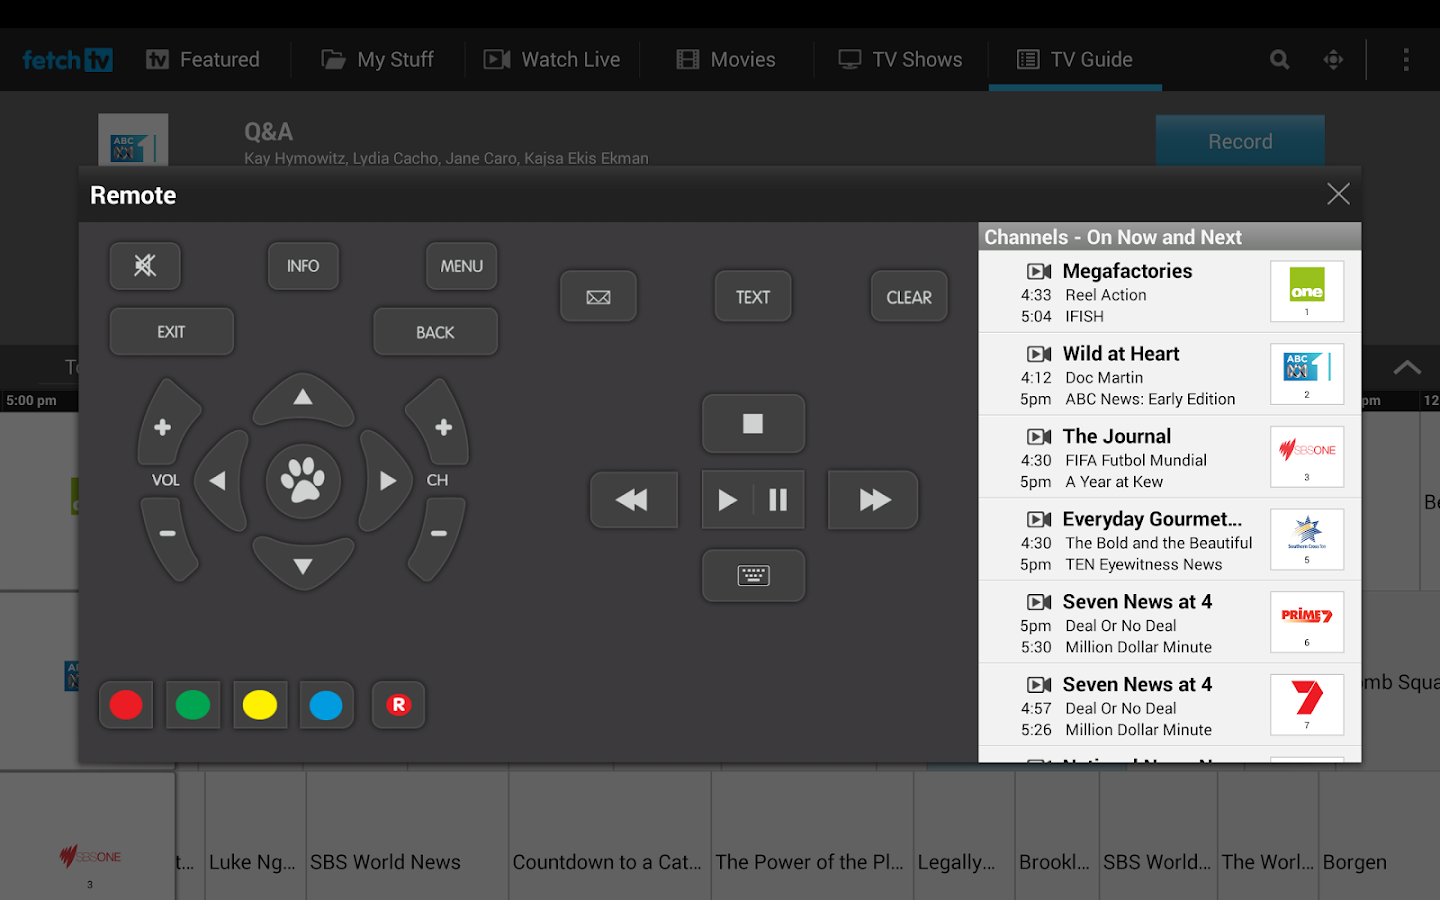1440x900 pixels.
Task: Open the three-dot overflow menu
Action: [1406, 59]
